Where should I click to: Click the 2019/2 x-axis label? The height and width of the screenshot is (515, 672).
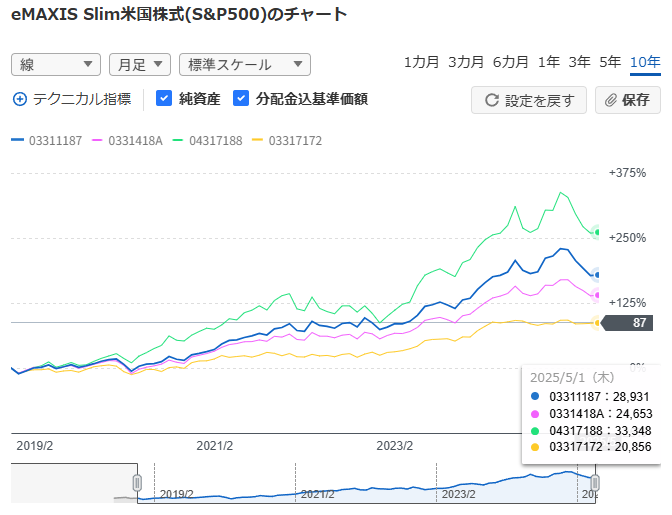click(35, 446)
